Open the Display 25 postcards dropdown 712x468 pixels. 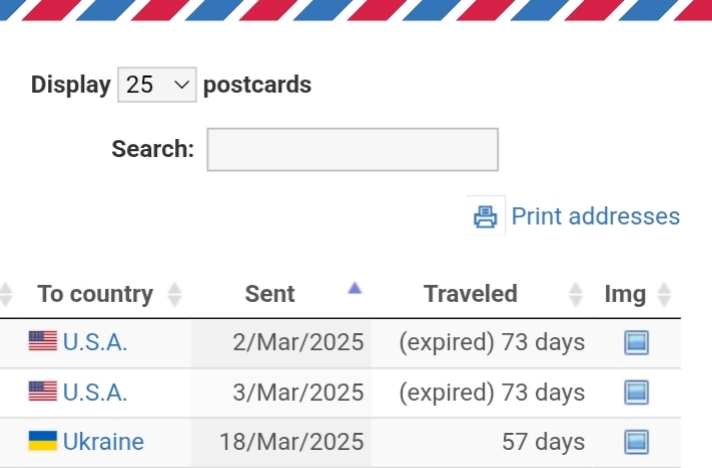coord(157,85)
